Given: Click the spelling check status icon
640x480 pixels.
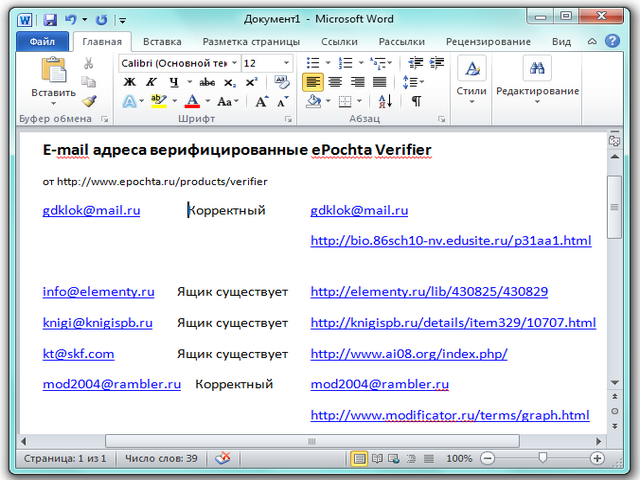Looking at the screenshot, I should tap(223, 458).
